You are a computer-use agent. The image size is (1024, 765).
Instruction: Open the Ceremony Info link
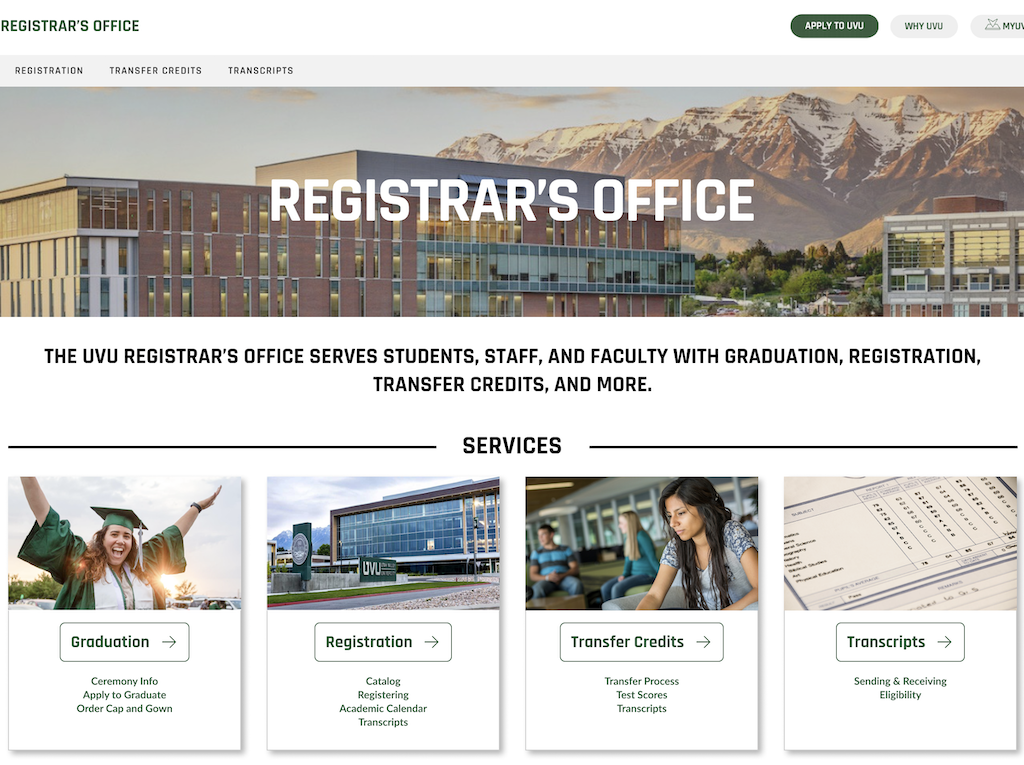click(124, 681)
